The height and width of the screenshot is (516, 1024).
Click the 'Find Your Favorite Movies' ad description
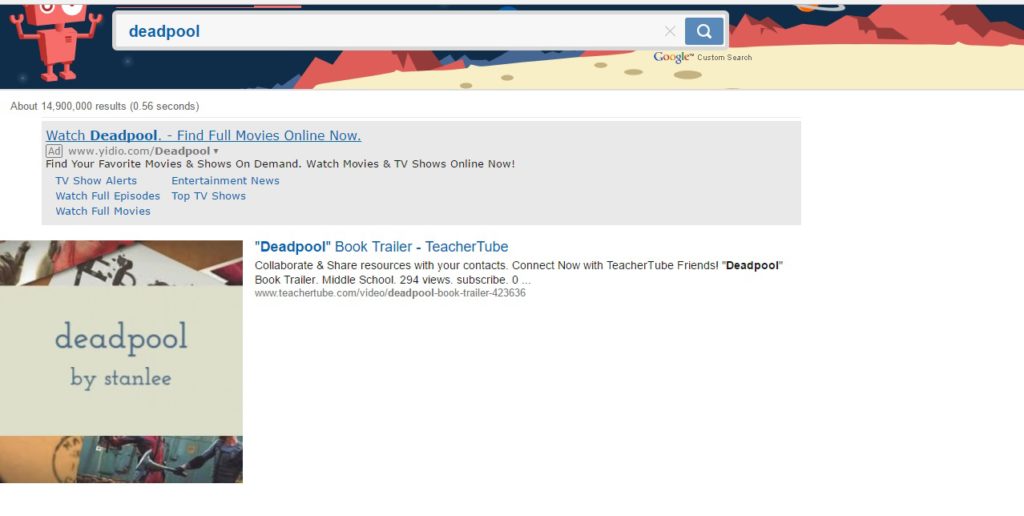pos(280,164)
